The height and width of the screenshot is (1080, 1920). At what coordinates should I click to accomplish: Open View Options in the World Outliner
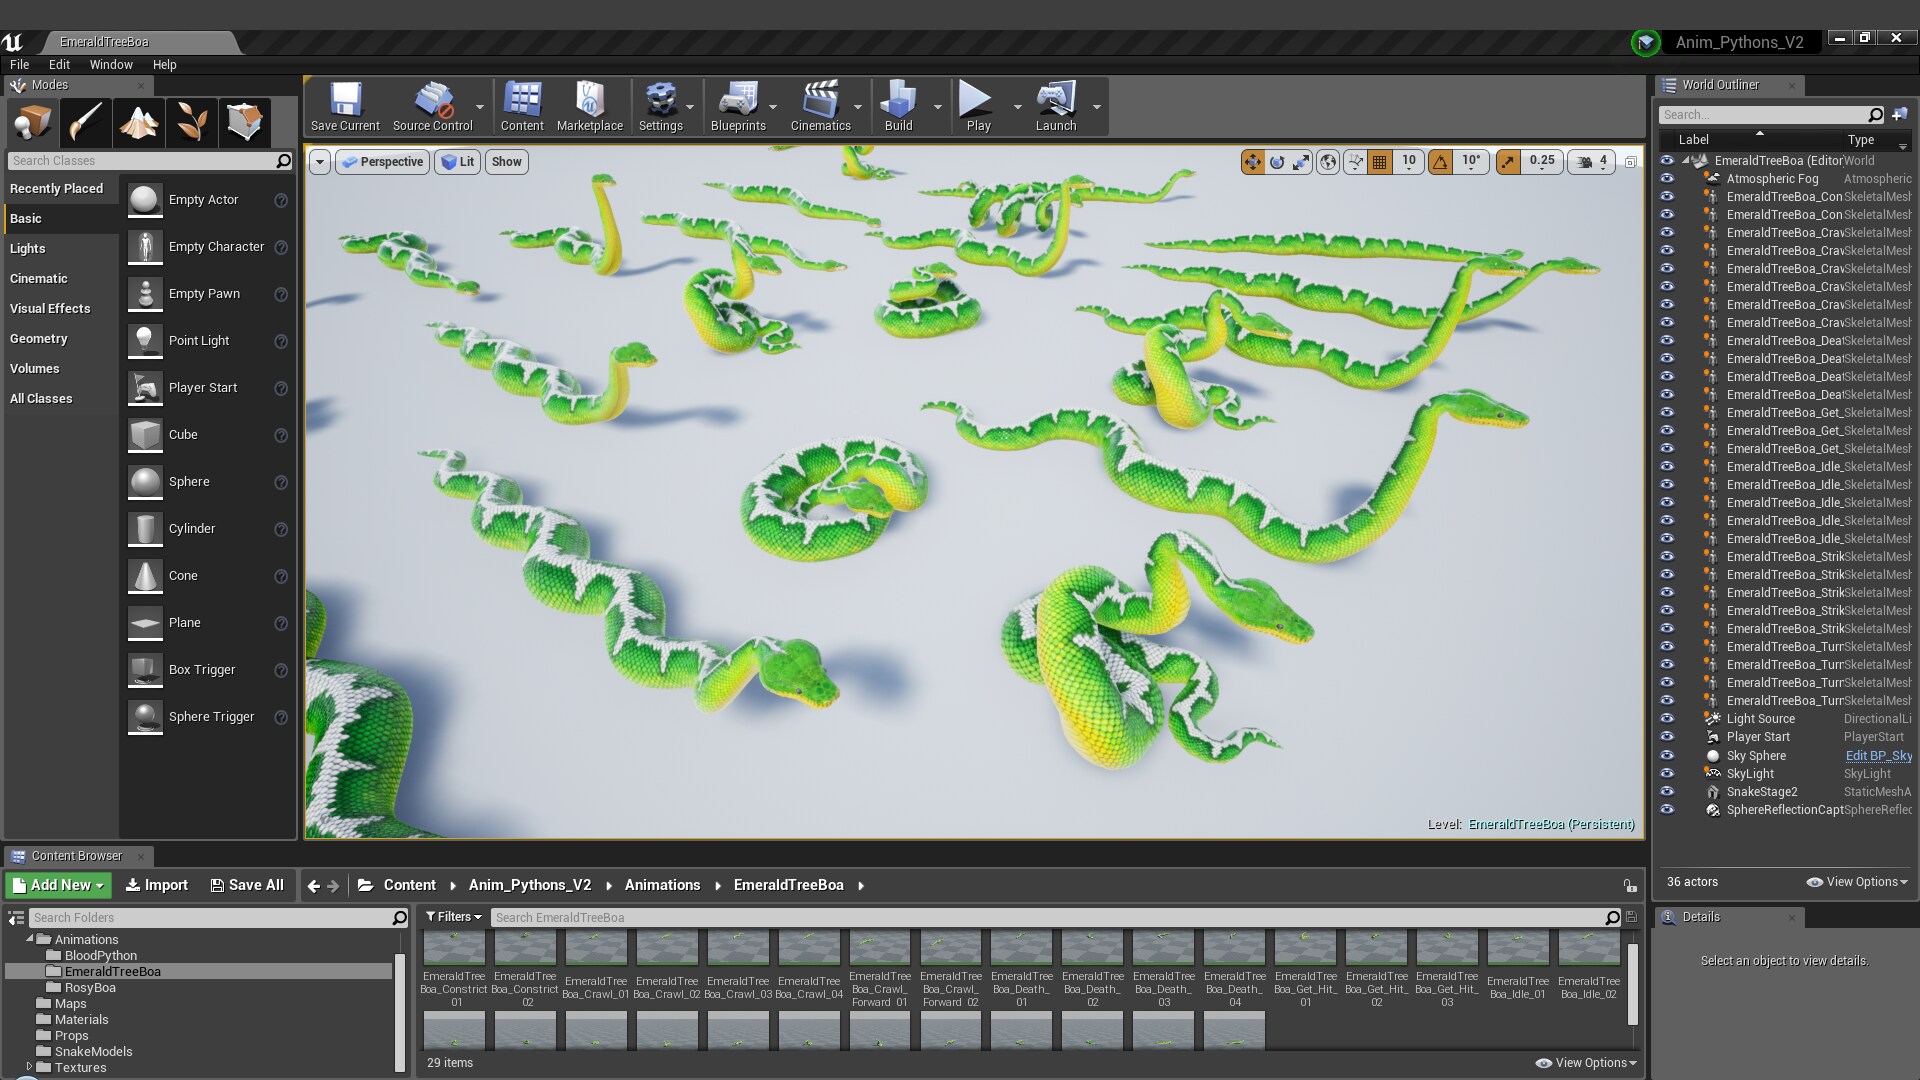1858,881
